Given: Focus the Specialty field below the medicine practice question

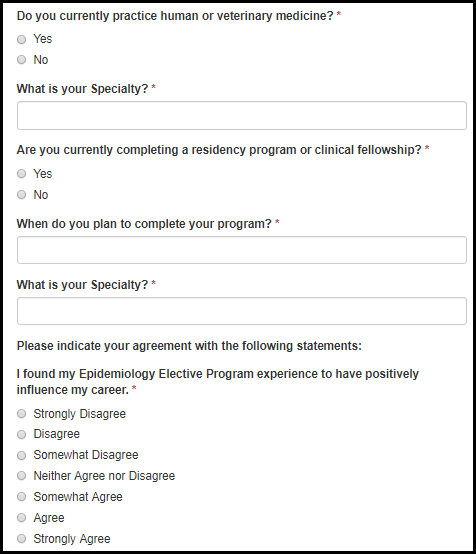Looking at the screenshot, I should pos(242,116).
